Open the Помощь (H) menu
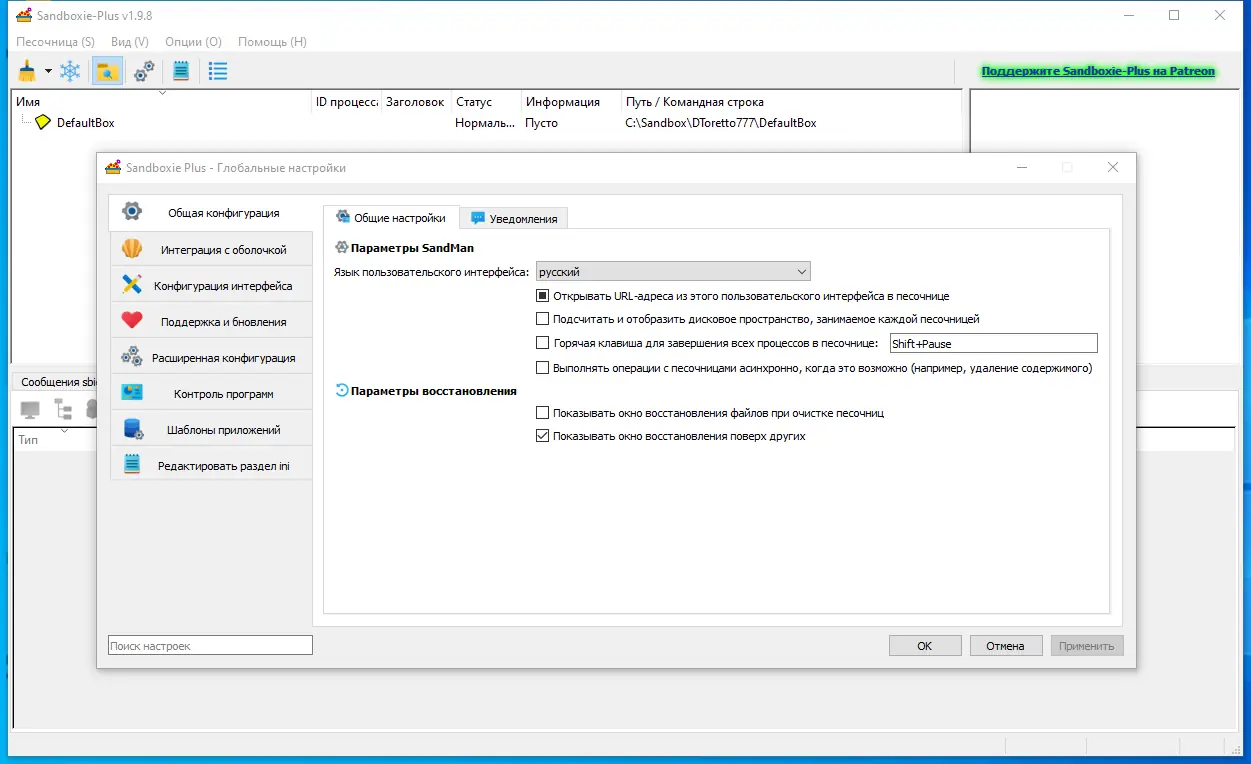This screenshot has width=1251, height=764. [272, 42]
